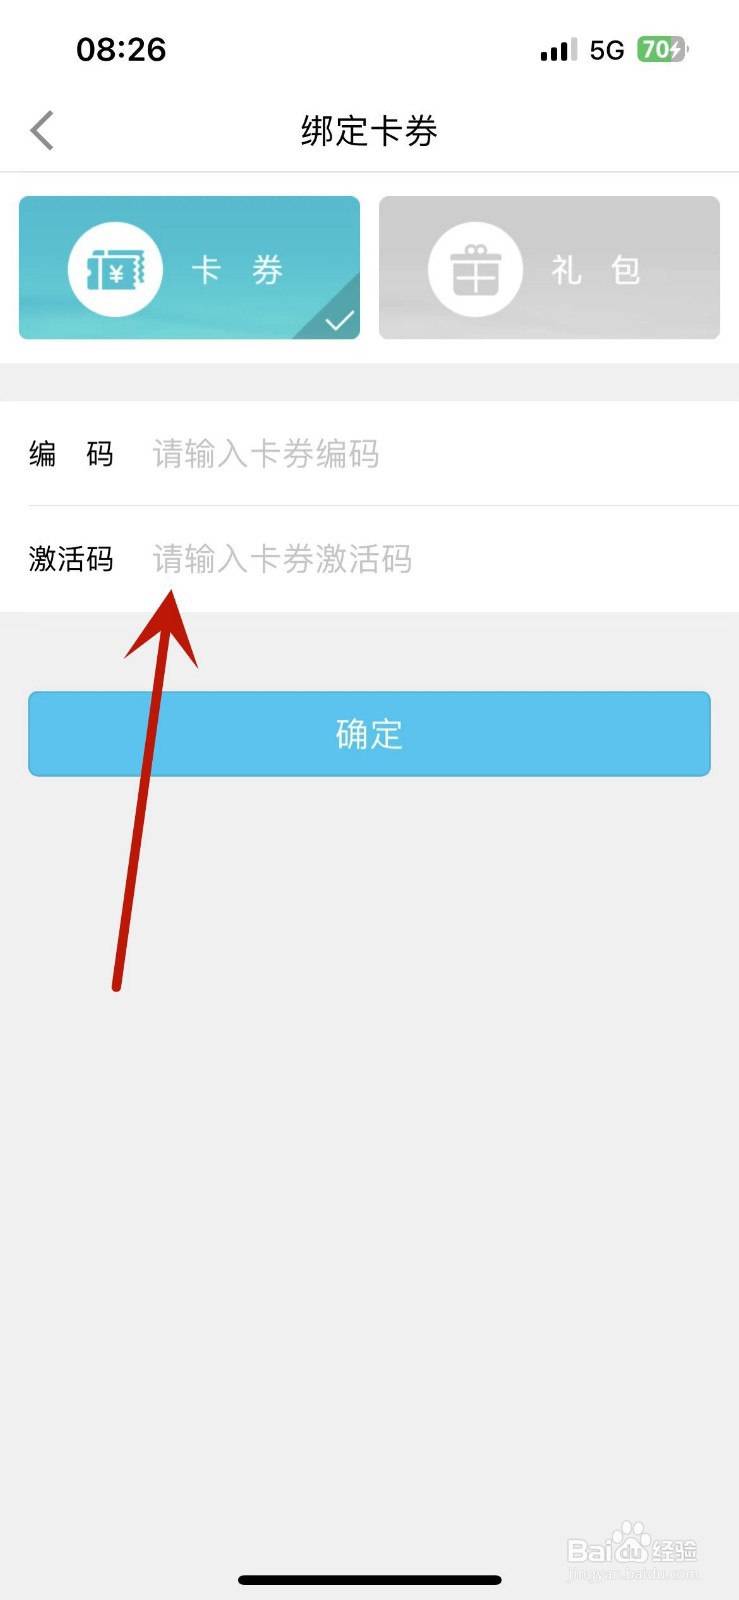Tap the 确定 confirm button

coord(369,734)
